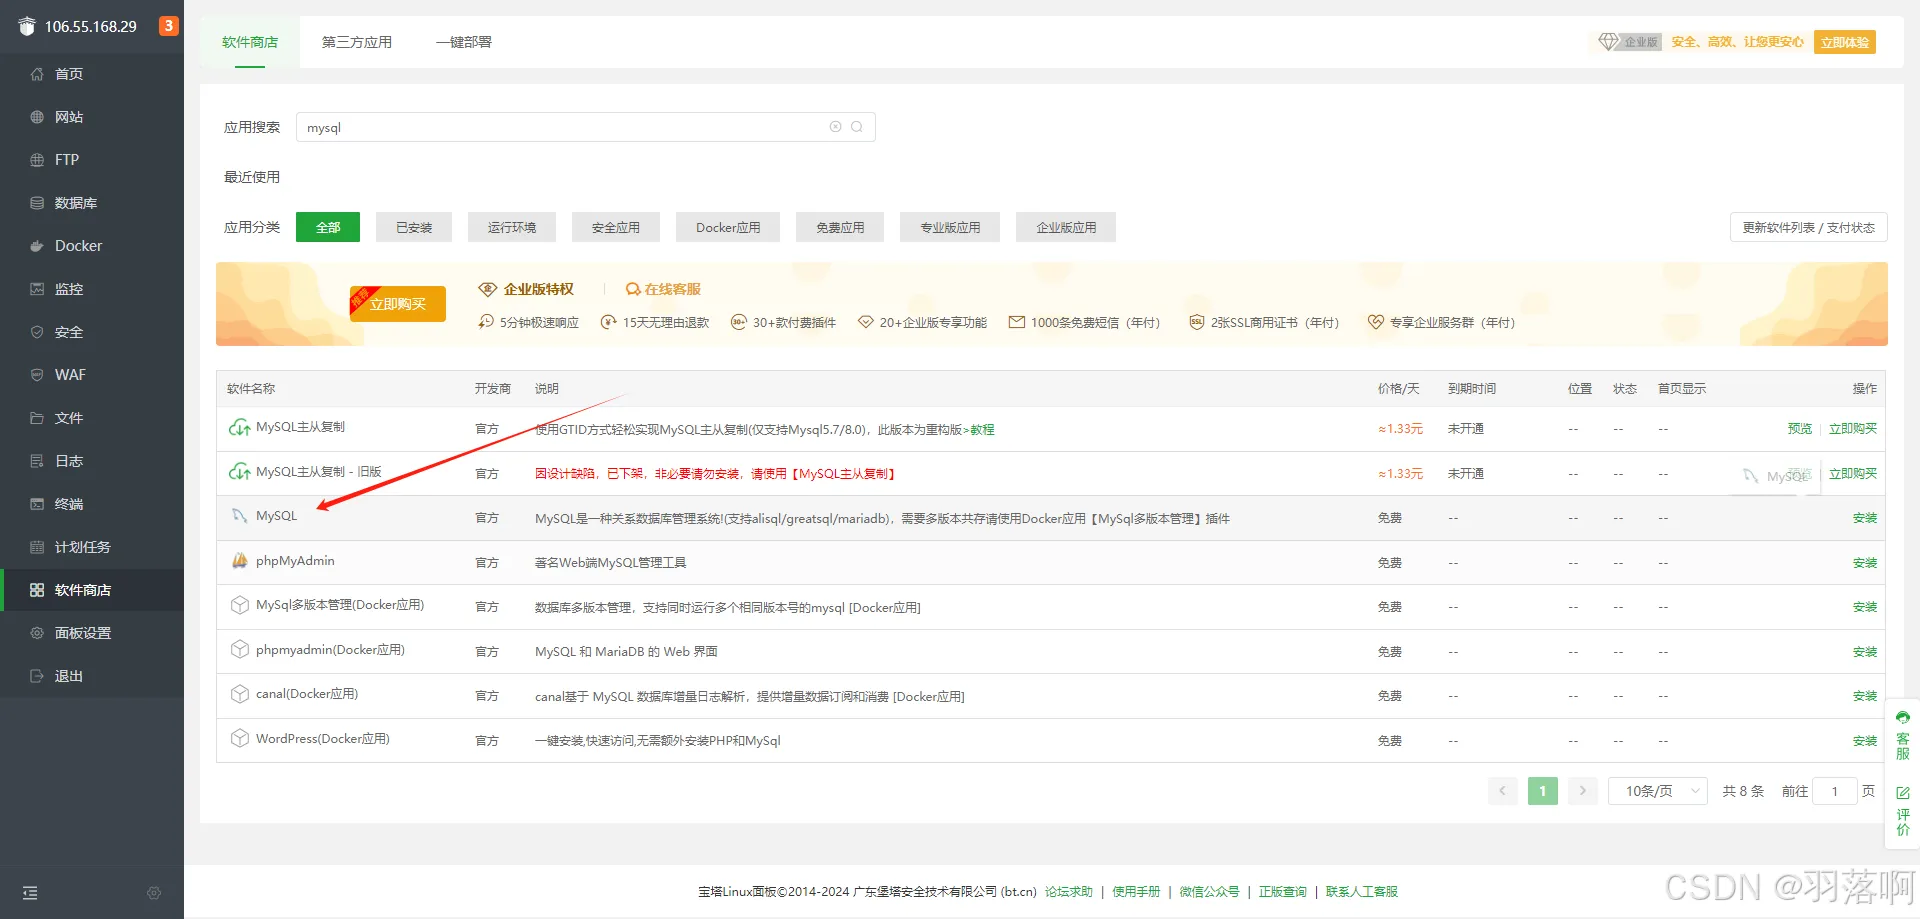
Task: Clear the mysql search text with x icon
Action: click(x=835, y=127)
